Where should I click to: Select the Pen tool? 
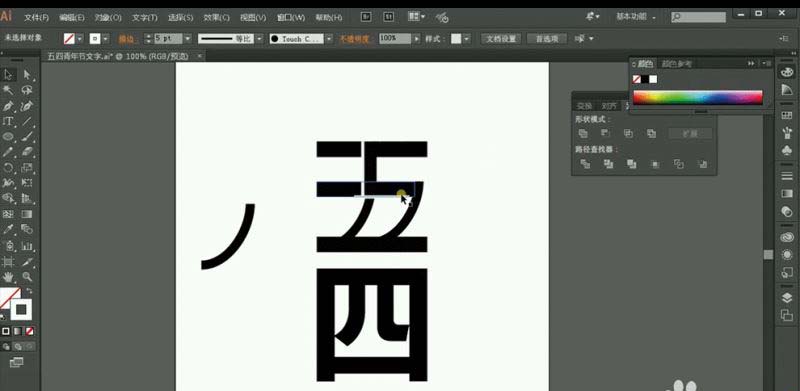(8, 106)
